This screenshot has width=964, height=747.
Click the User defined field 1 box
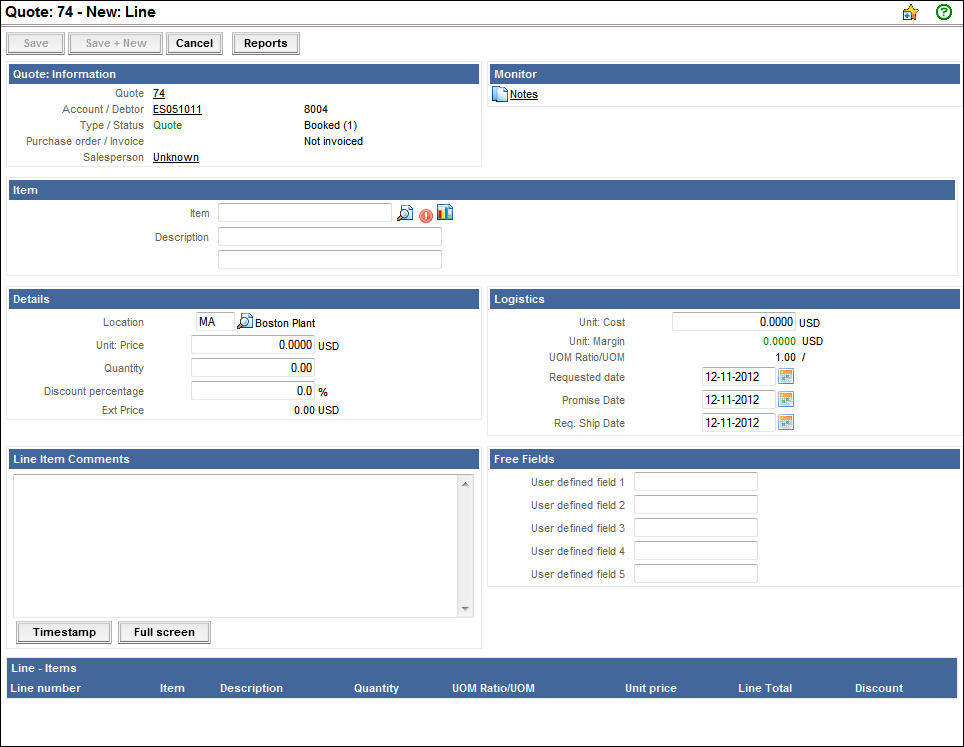point(695,482)
